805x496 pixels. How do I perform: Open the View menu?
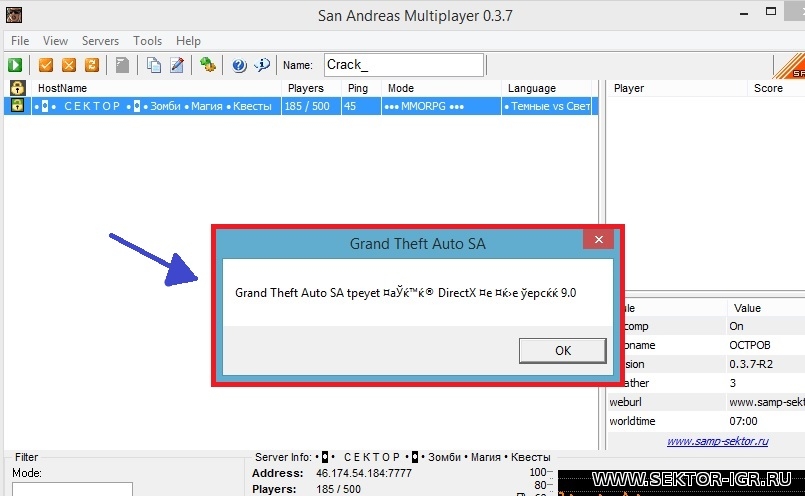pyautogui.click(x=55, y=41)
